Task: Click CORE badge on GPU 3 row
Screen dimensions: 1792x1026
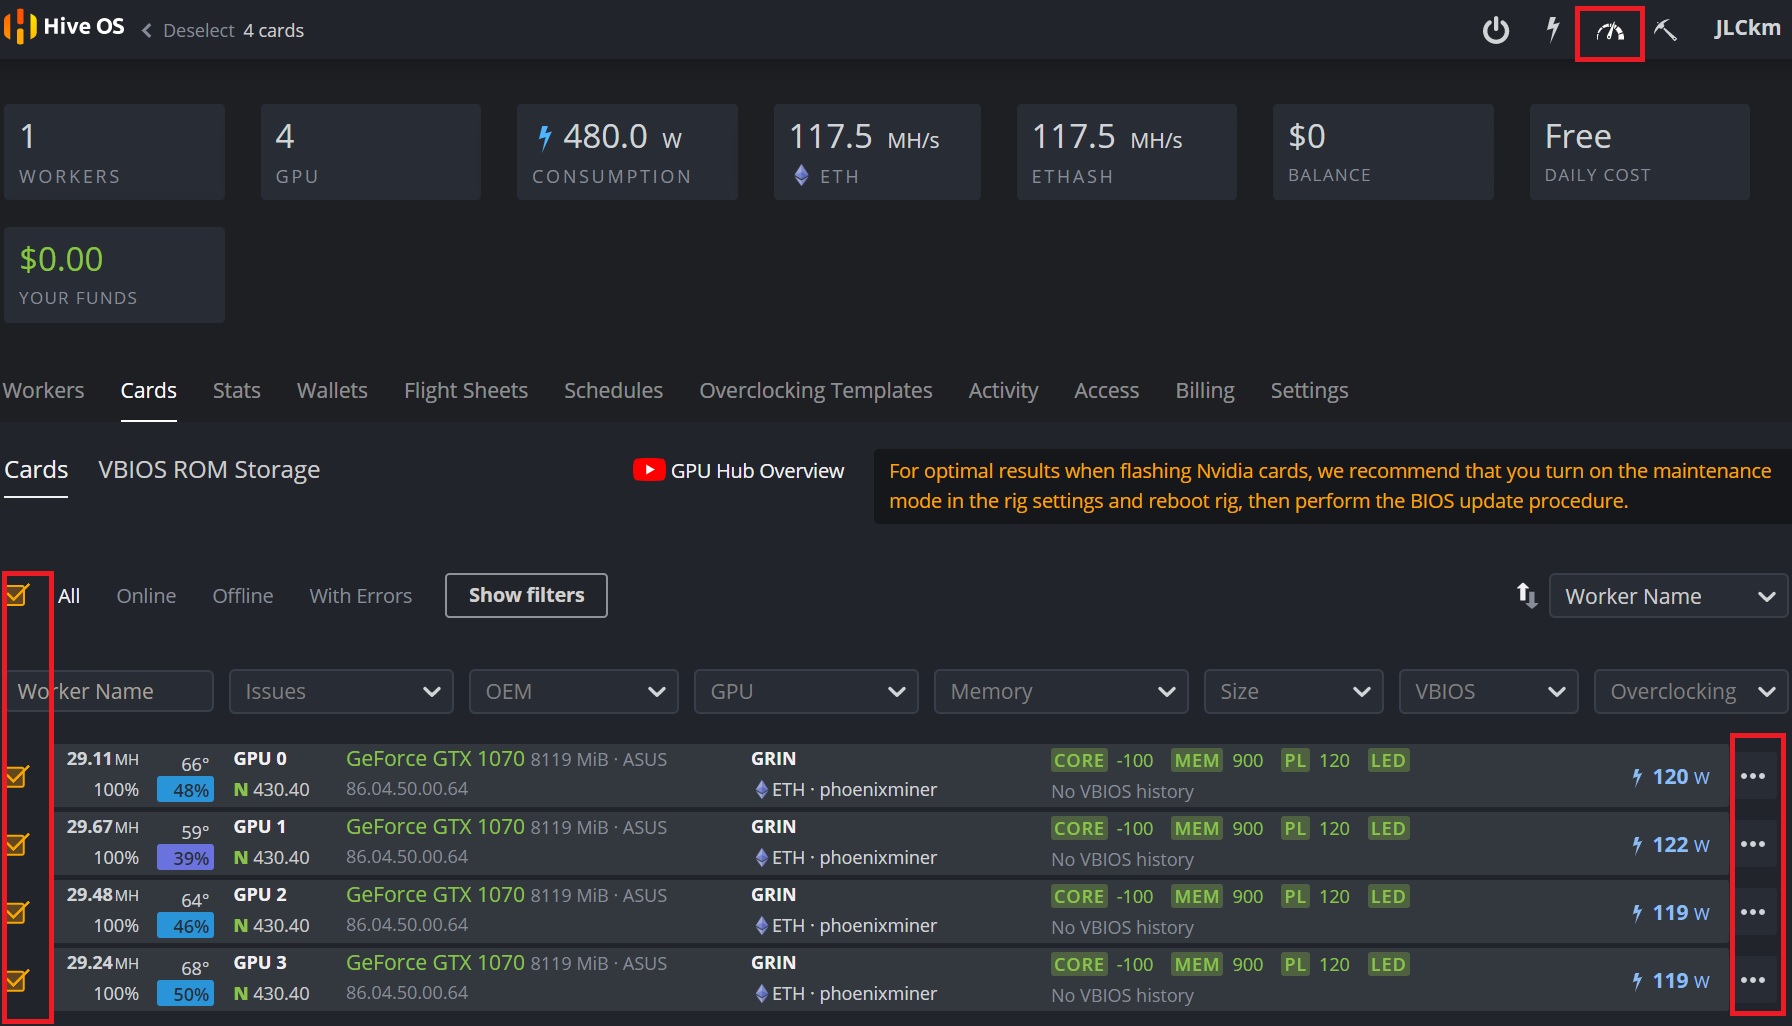Action: click(x=1079, y=964)
